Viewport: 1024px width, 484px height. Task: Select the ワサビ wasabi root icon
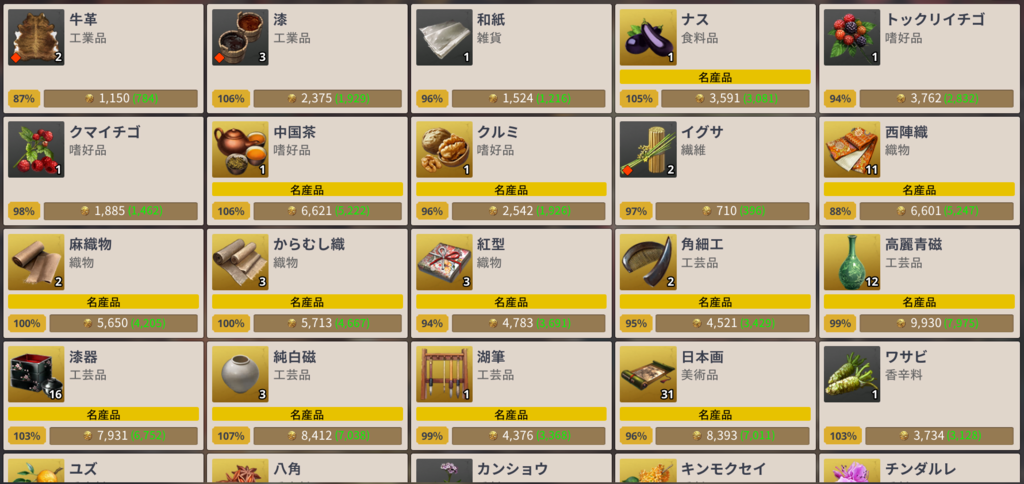[x=852, y=374]
